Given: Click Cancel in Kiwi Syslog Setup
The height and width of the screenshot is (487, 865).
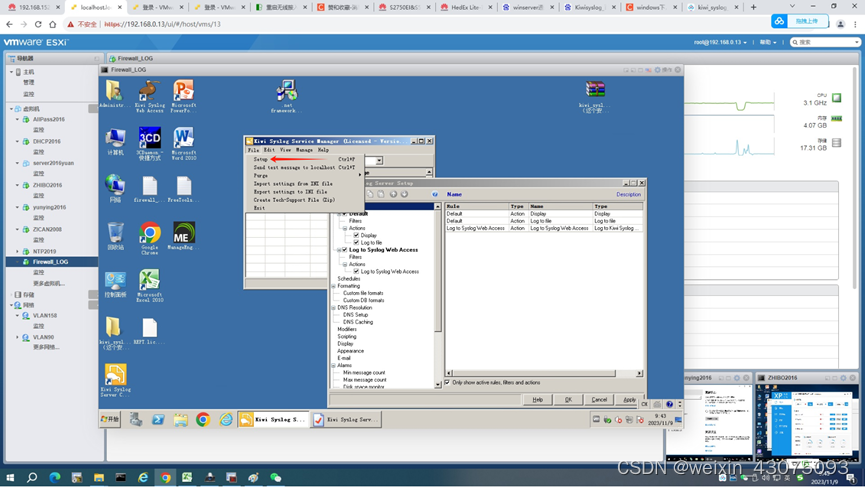Looking at the screenshot, I should [x=599, y=399].
